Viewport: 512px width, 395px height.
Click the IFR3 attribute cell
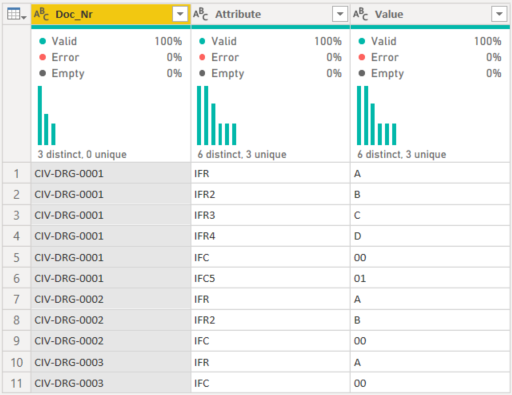270,215
